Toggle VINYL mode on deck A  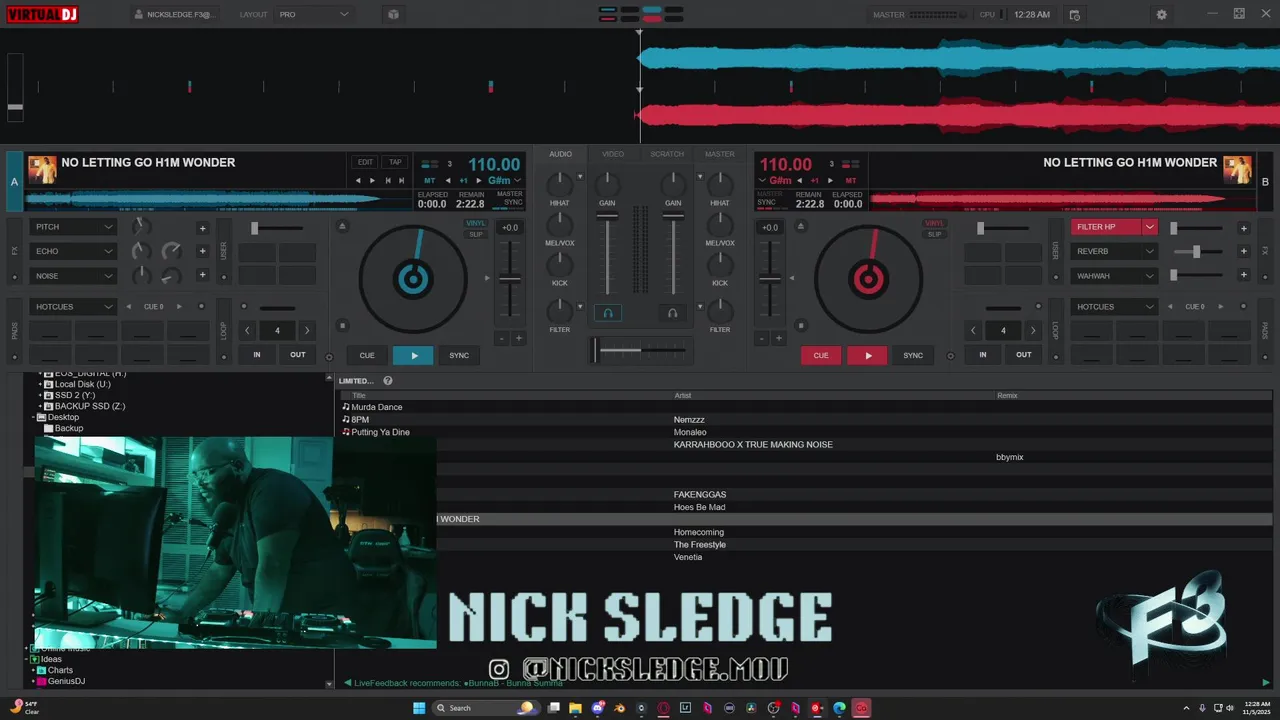point(476,223)
